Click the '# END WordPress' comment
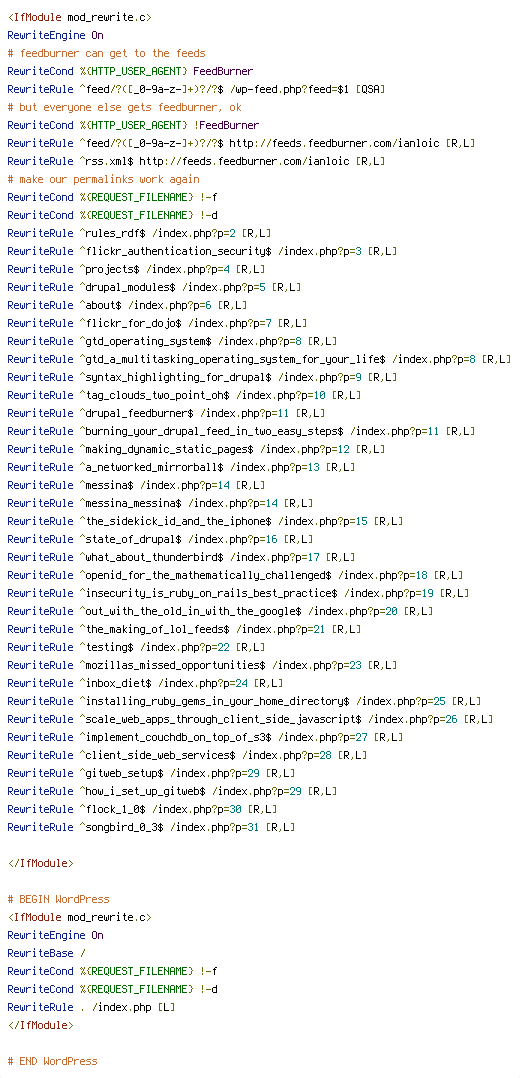 (53, 1061)
